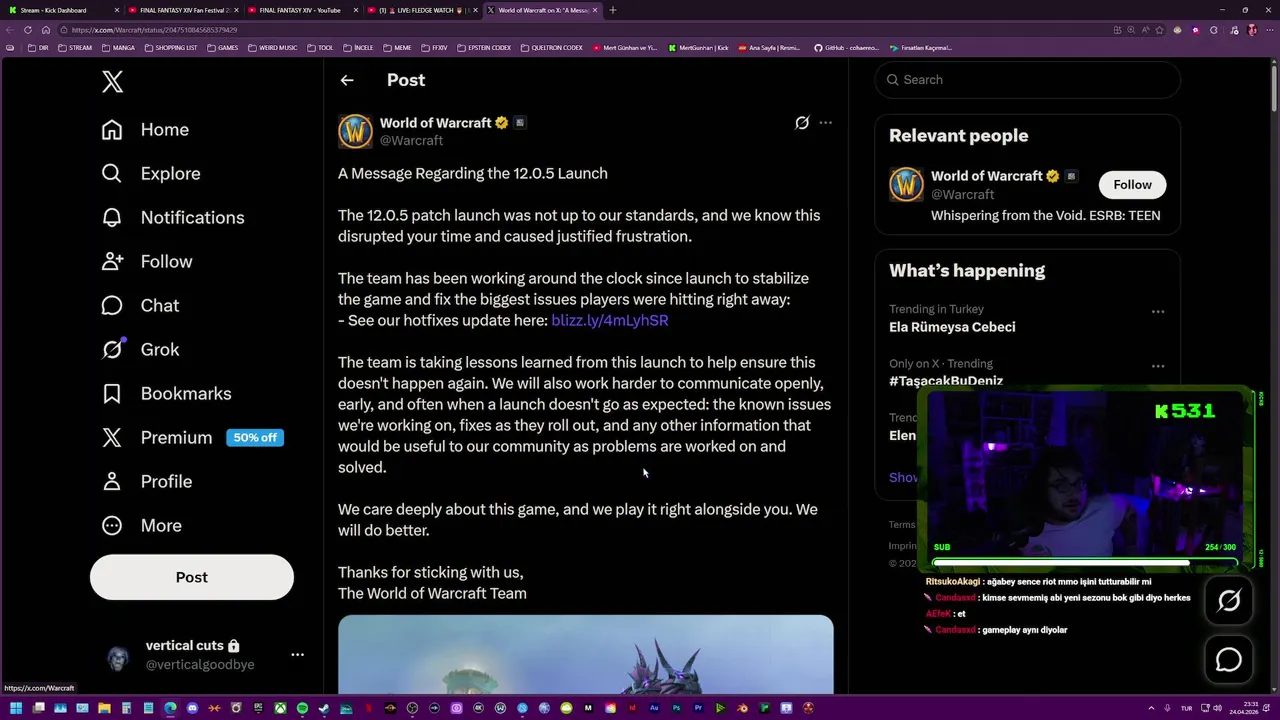1280x720 pixels.
Task: Open account menu for vertical cuts
Action: tap(297, 655)
